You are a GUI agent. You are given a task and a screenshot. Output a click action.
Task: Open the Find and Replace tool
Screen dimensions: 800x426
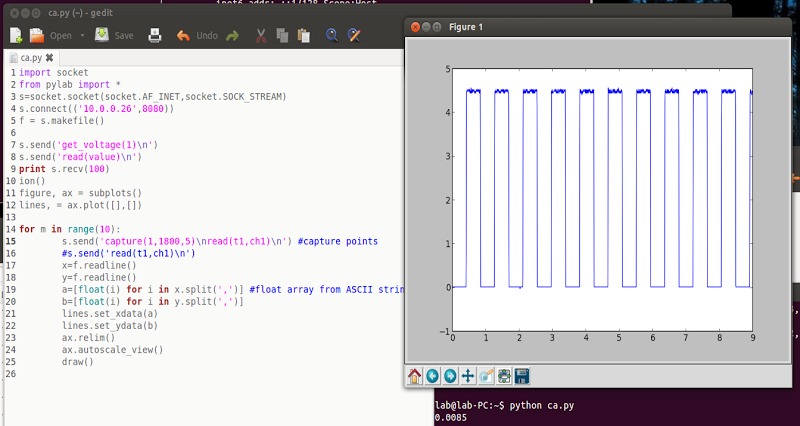click(353, 35)
